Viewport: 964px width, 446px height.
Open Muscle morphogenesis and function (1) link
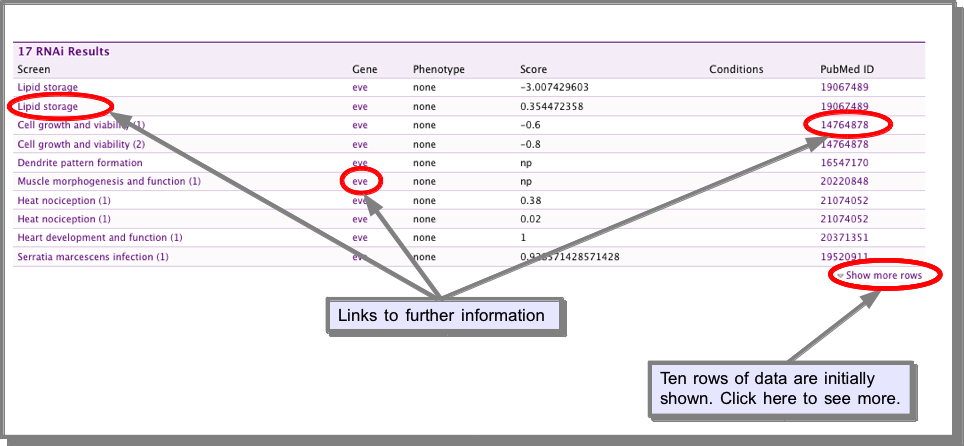click(109, 181)
